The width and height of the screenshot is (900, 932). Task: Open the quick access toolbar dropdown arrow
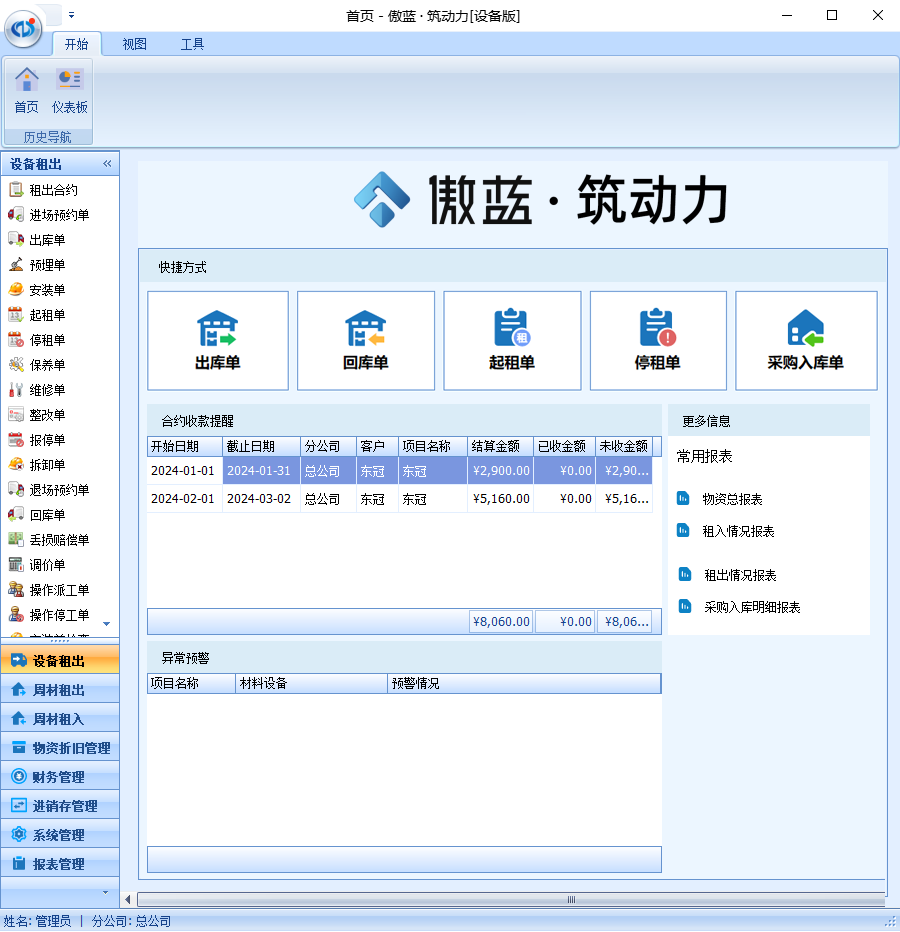coord(71,15)
